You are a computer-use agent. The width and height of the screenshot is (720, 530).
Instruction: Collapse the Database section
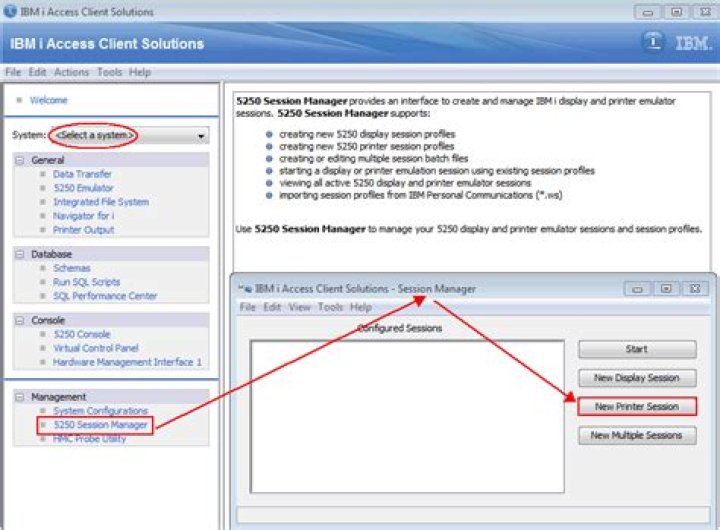(20, 254)
